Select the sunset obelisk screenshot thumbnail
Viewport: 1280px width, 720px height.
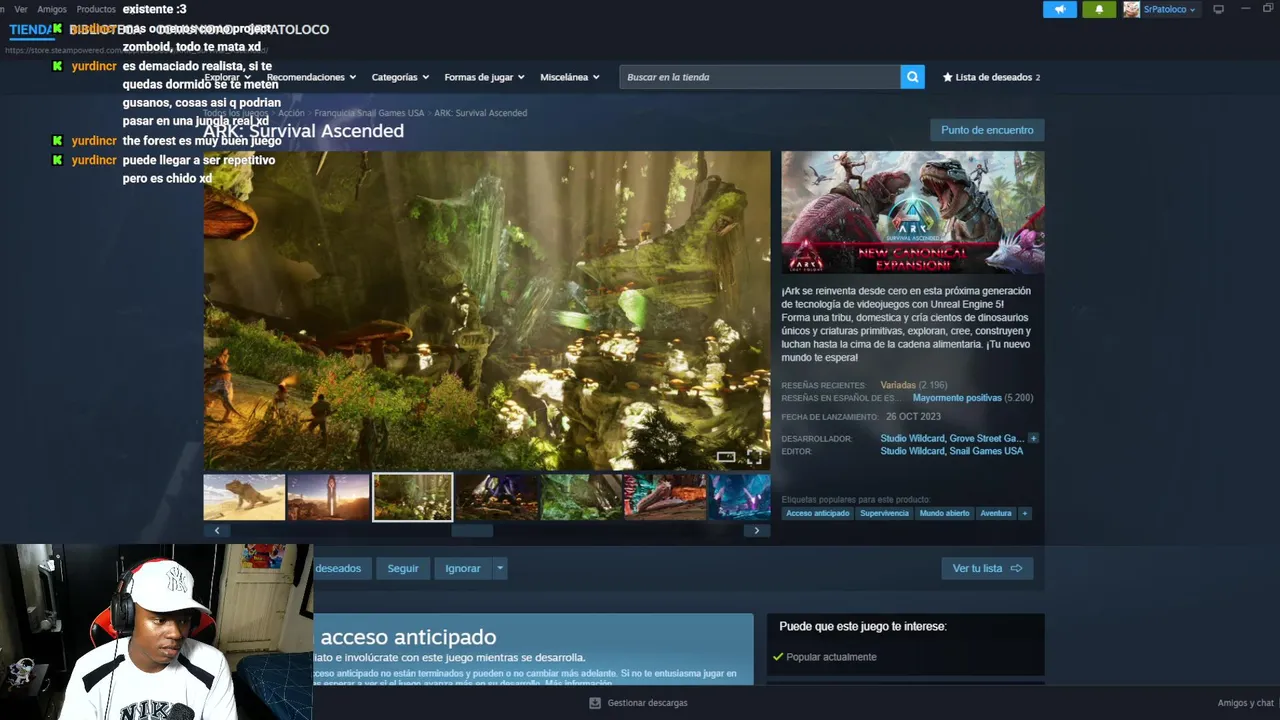[329, 497]
